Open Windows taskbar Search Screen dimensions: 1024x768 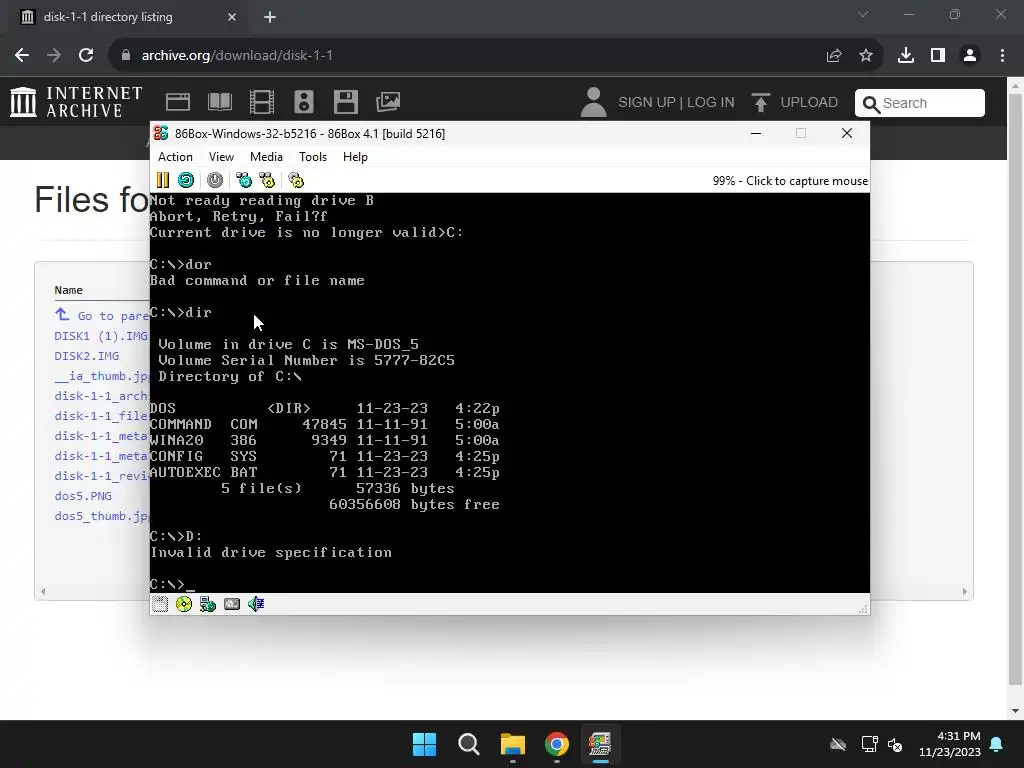(469, 744)
